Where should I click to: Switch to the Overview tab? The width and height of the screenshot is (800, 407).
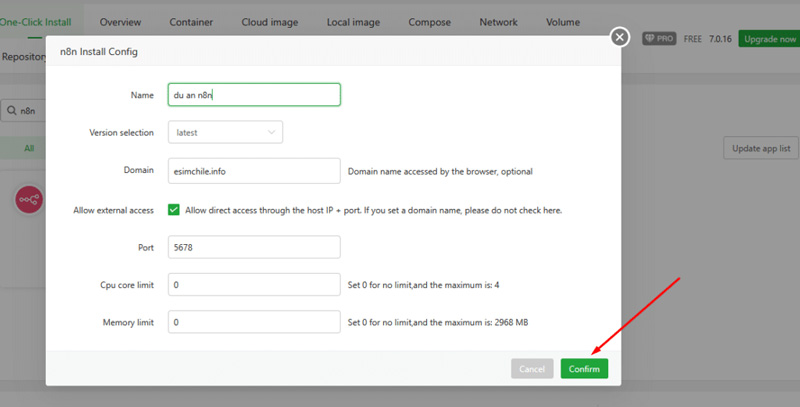(120, 22)
